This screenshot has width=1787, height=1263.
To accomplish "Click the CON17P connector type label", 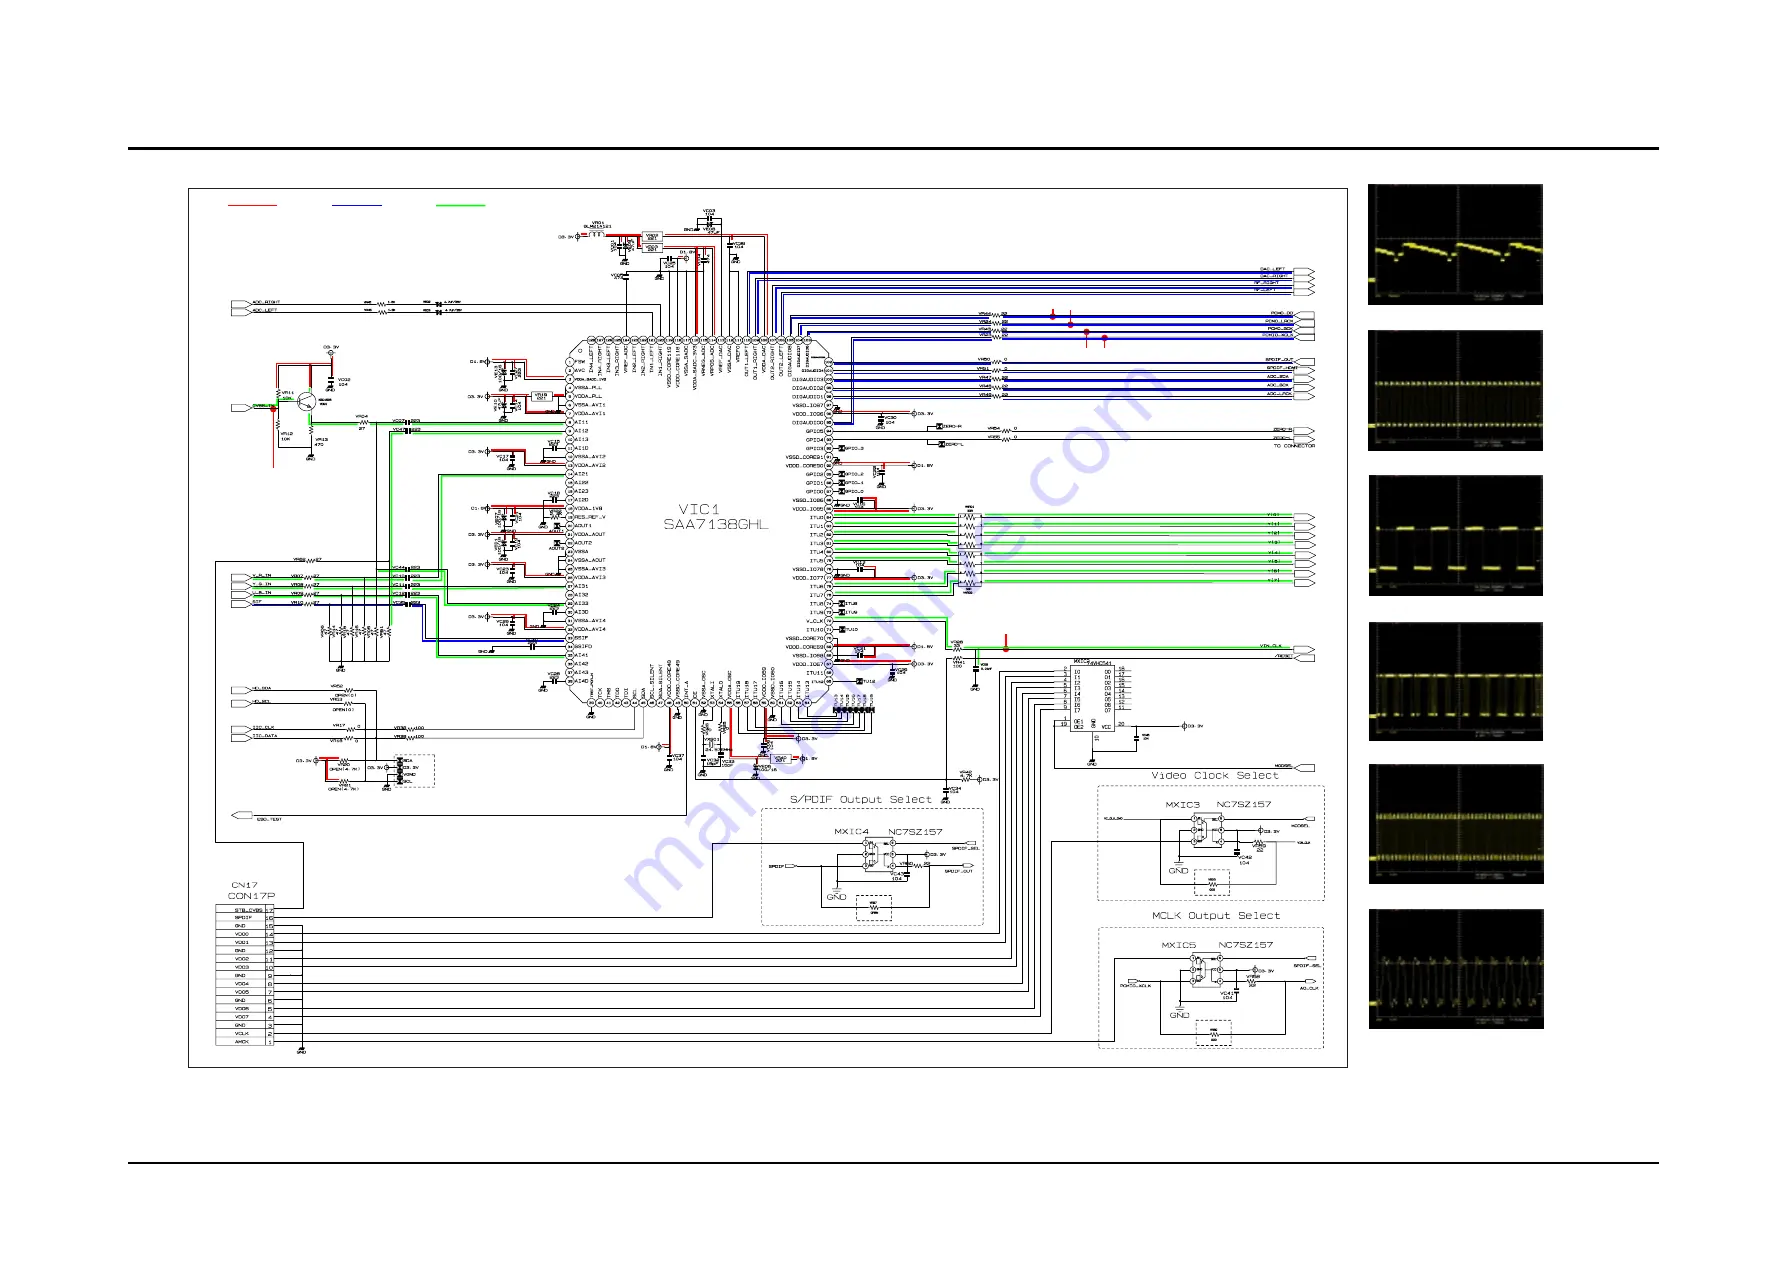I will point(251,896).
